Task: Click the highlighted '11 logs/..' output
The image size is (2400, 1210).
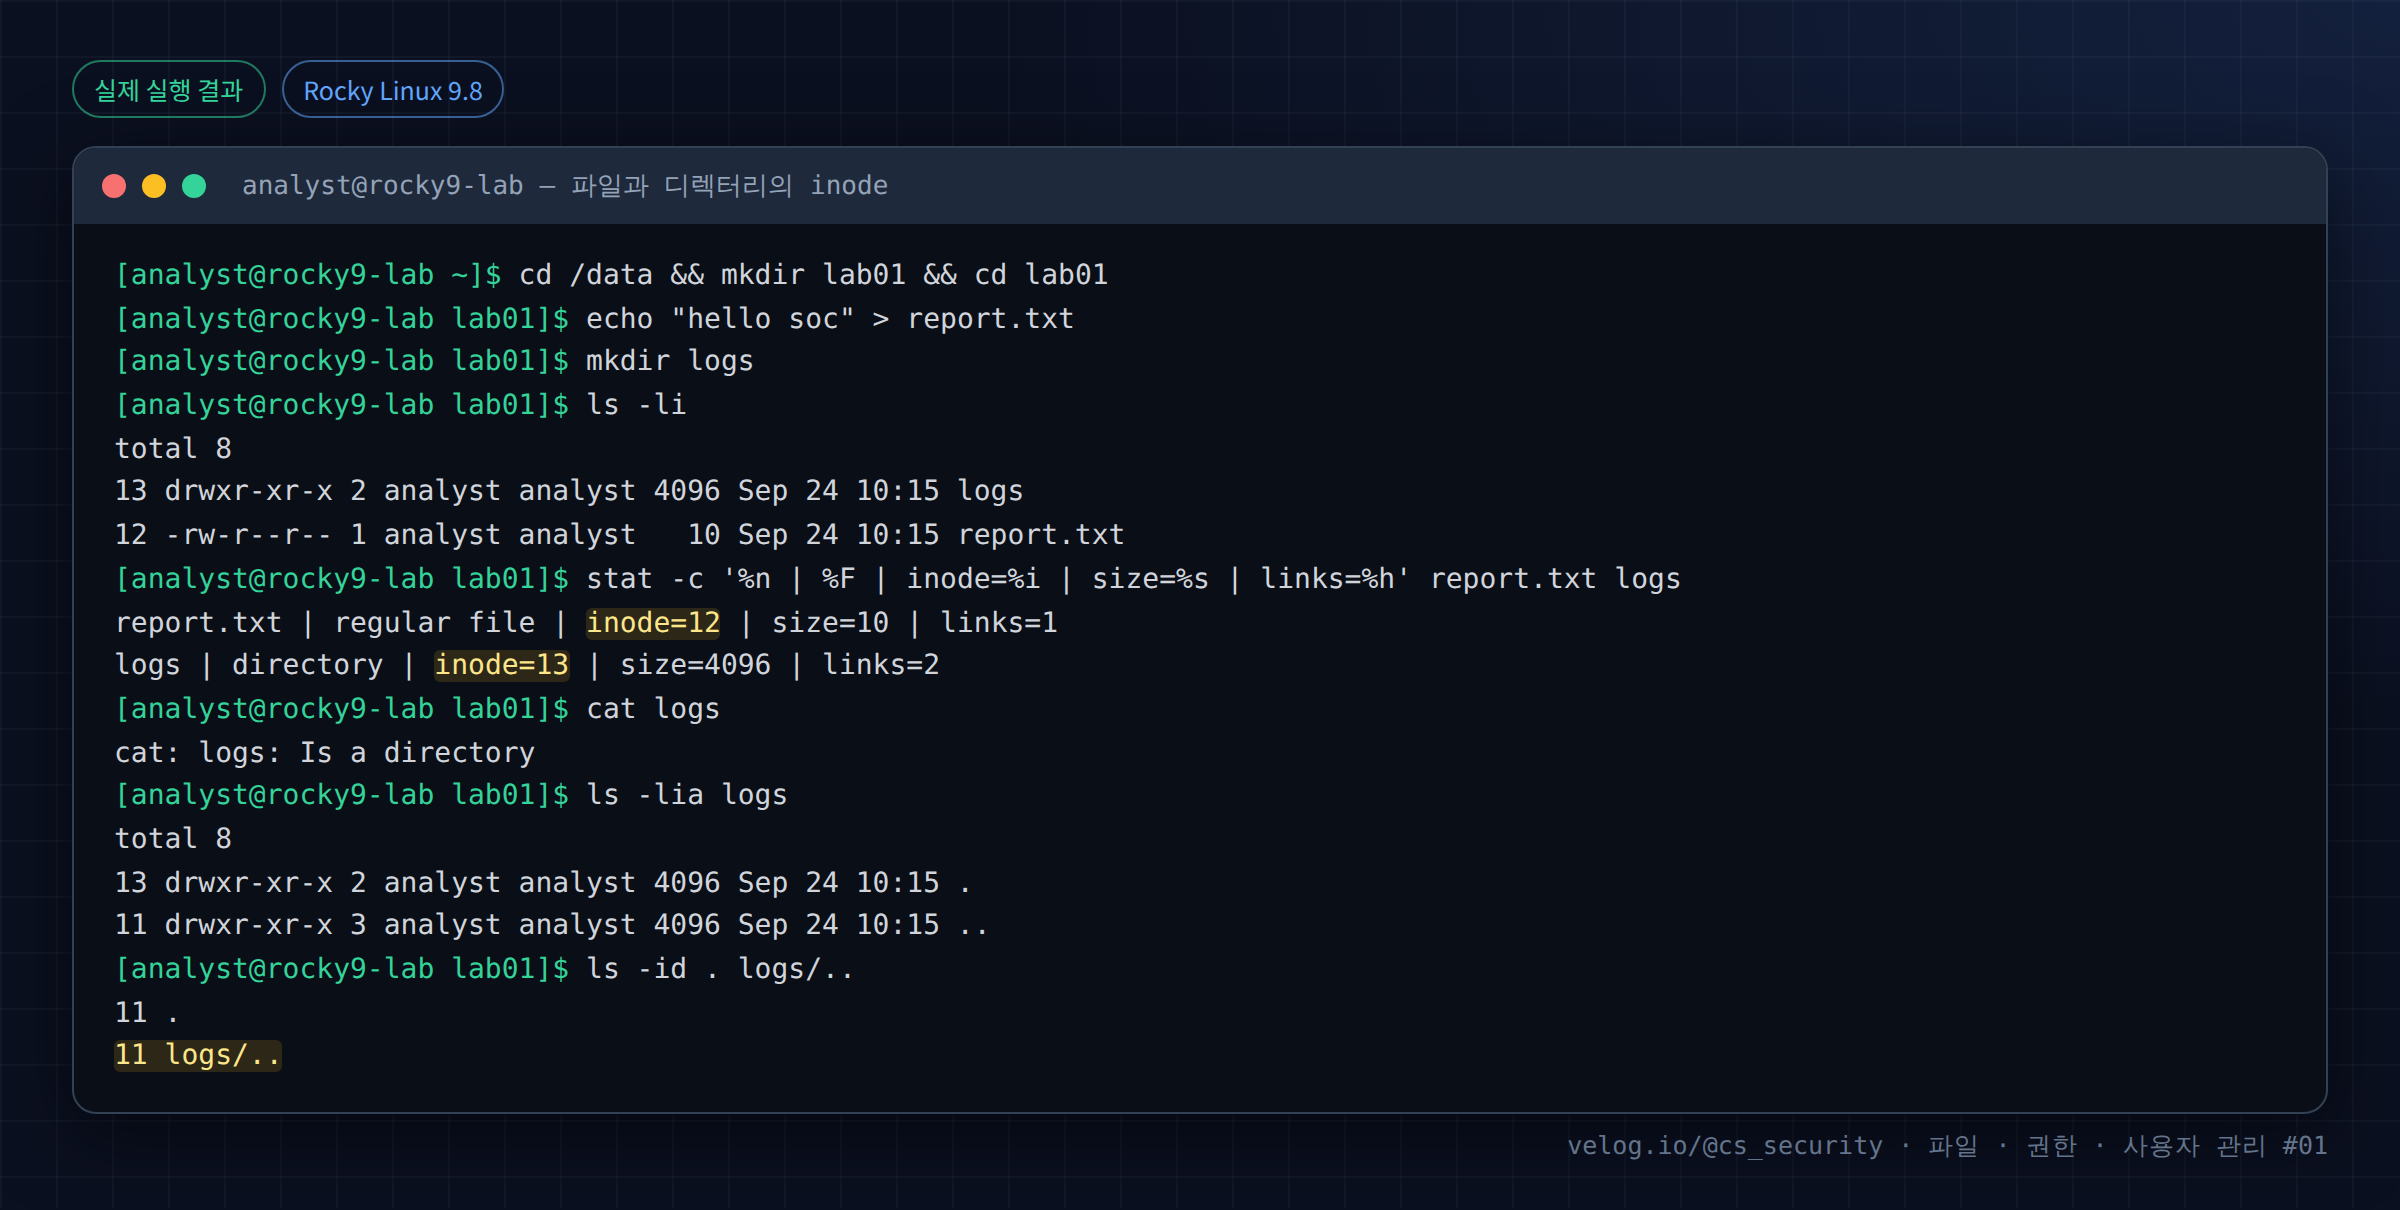Action: (x=198, y=1055)
